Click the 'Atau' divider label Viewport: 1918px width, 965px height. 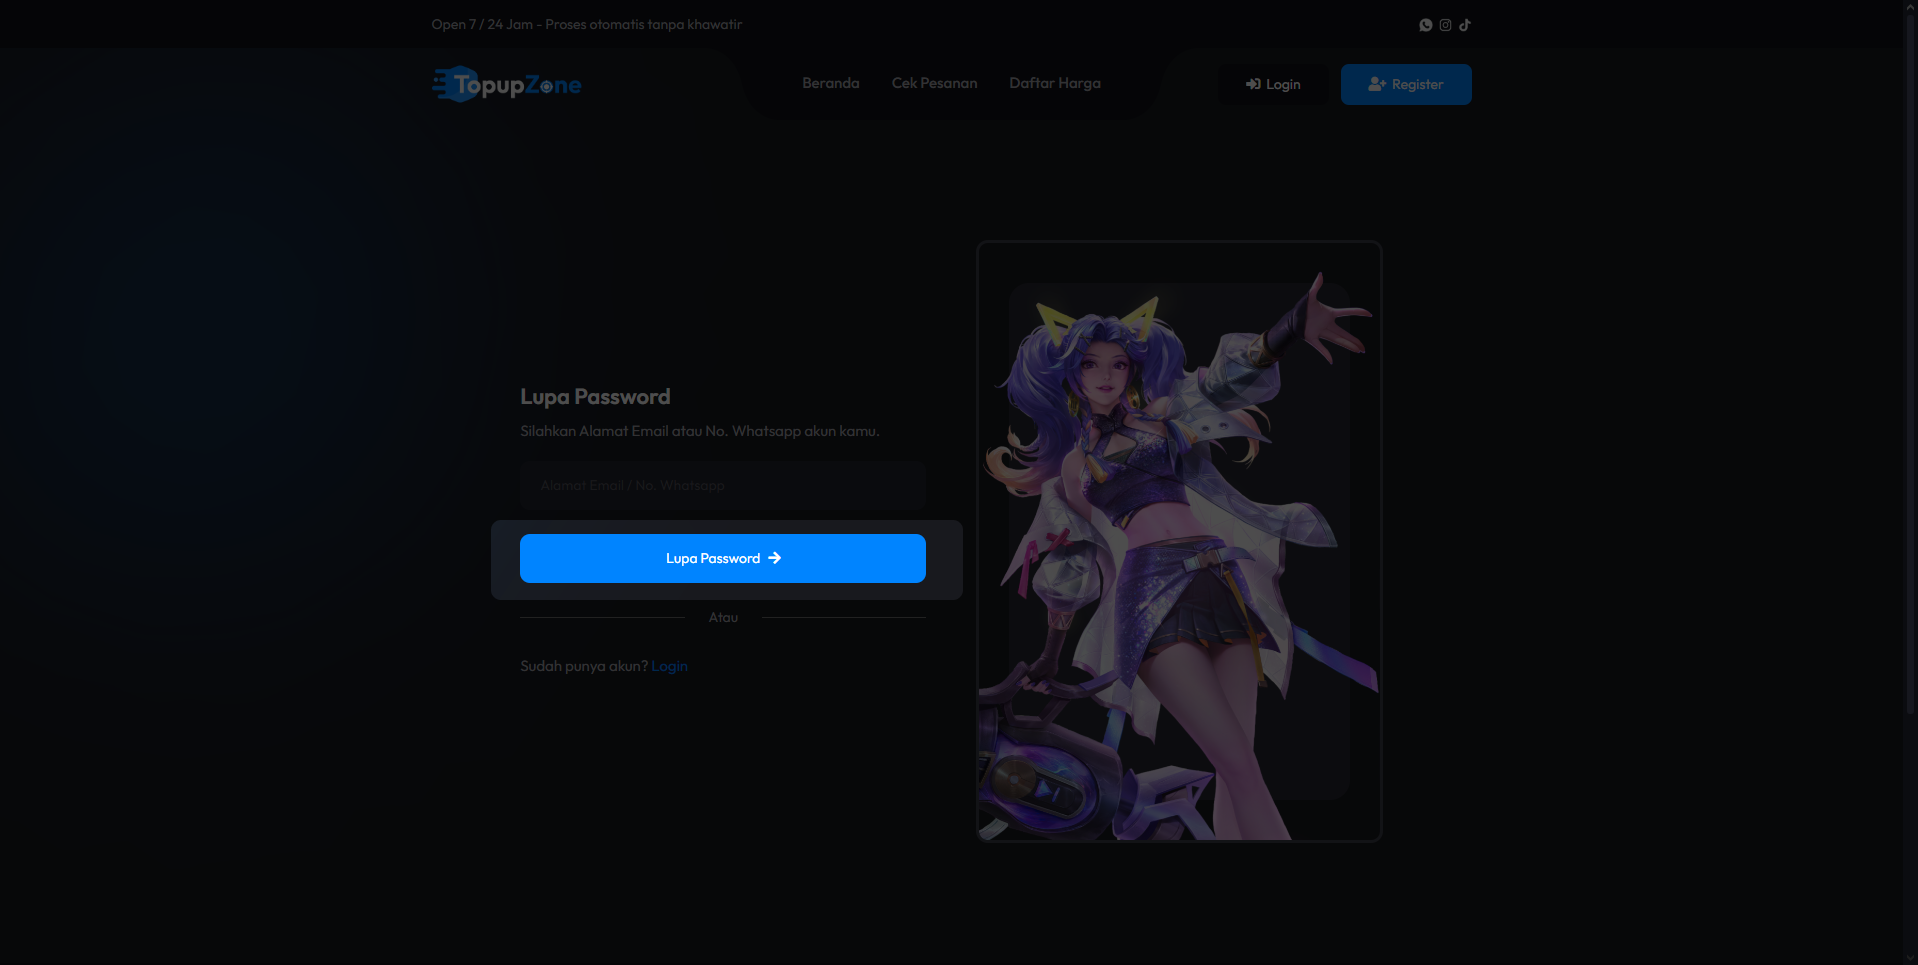coord(723,617)
